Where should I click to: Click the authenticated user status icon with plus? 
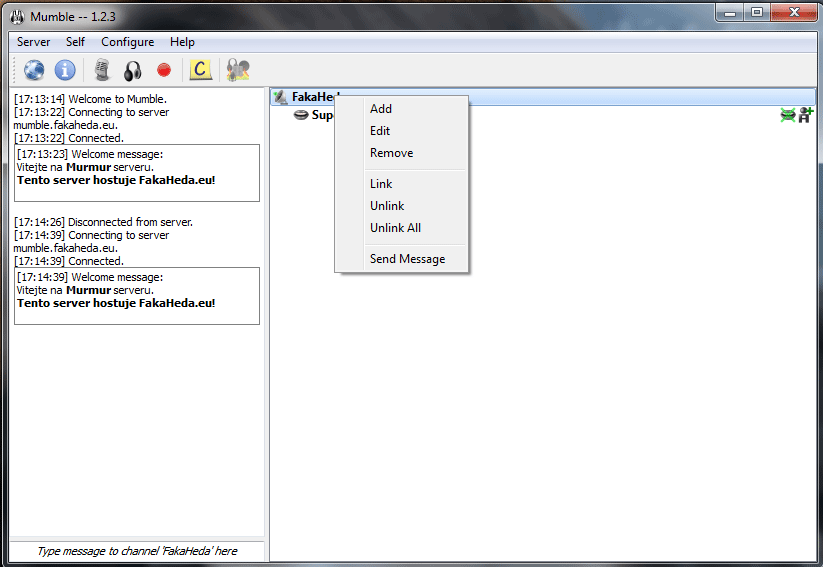(x=806, y=115)
